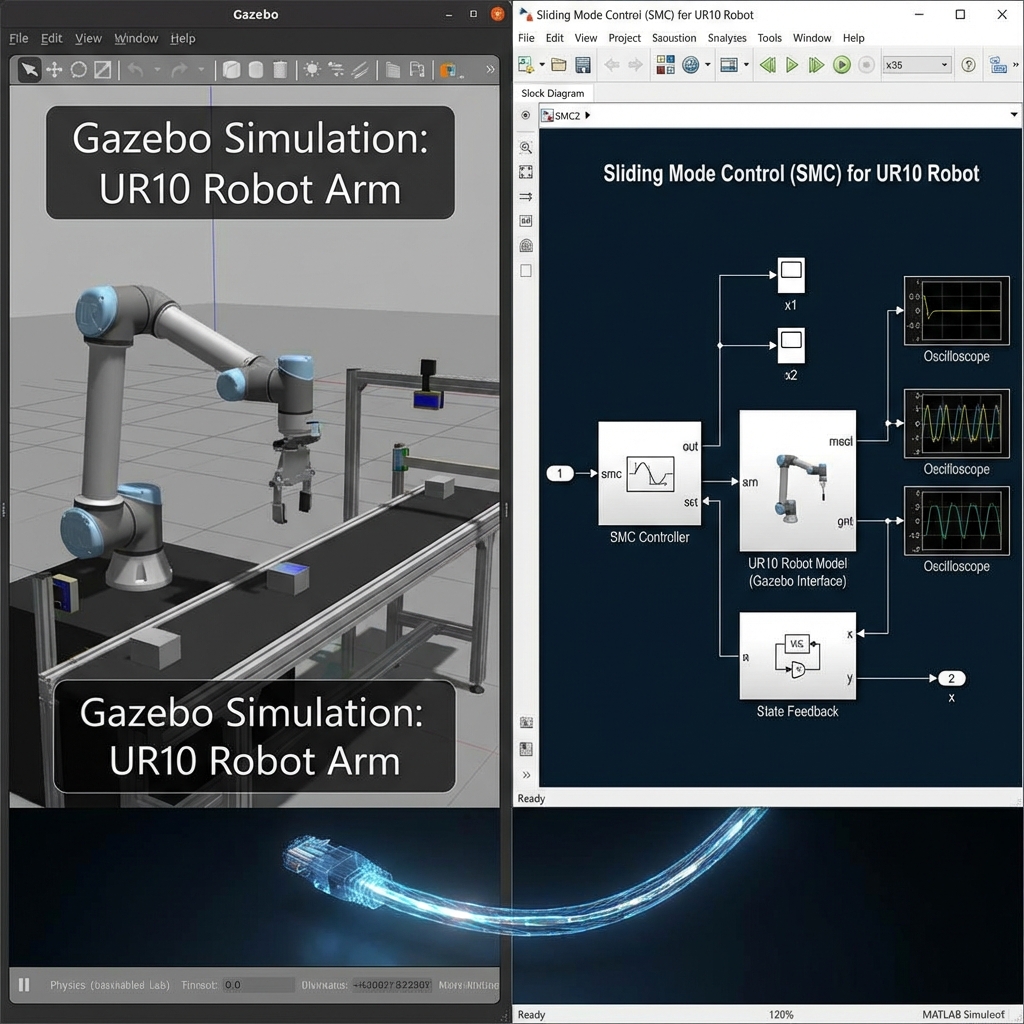This screenshot has width=1024, height=1024.
Task: Select the arrow selection tool in Gazebo
Action: point(29,69)
